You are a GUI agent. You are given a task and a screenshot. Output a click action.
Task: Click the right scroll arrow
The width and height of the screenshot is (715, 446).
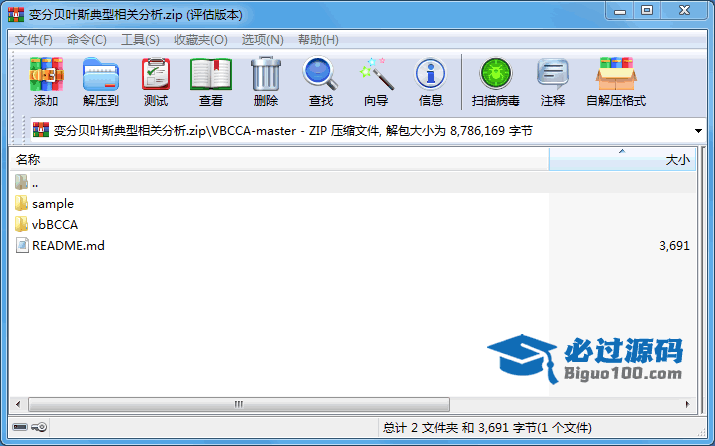[688, 404]
